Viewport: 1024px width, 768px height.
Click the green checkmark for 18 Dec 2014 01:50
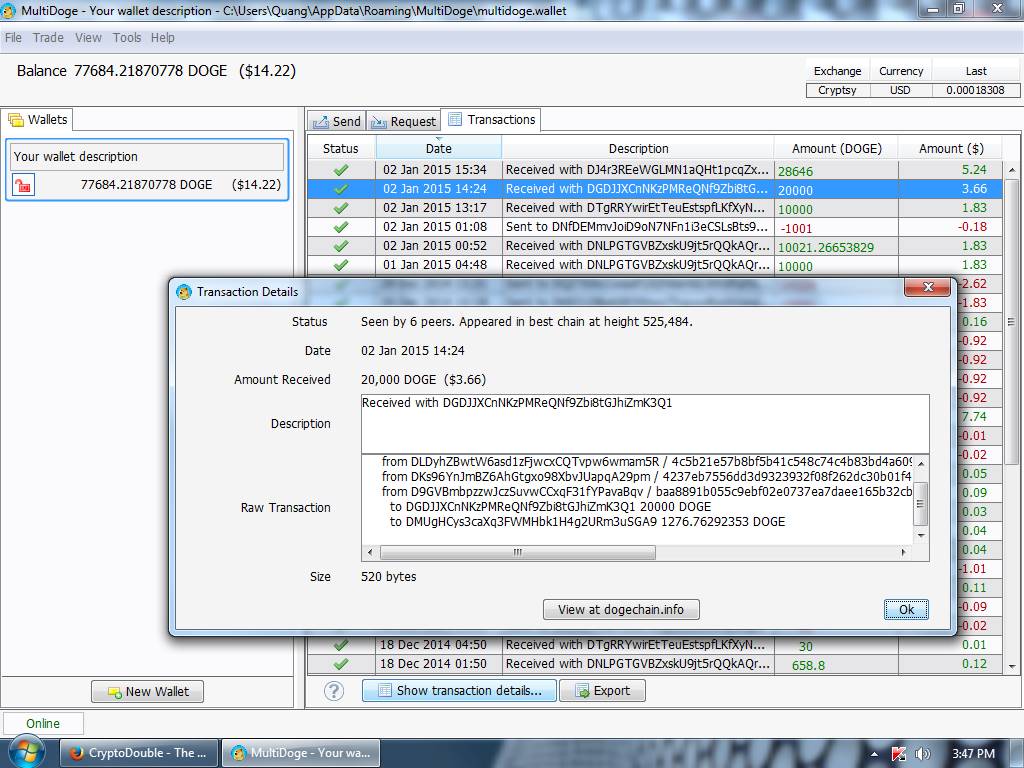coord(341,664)
